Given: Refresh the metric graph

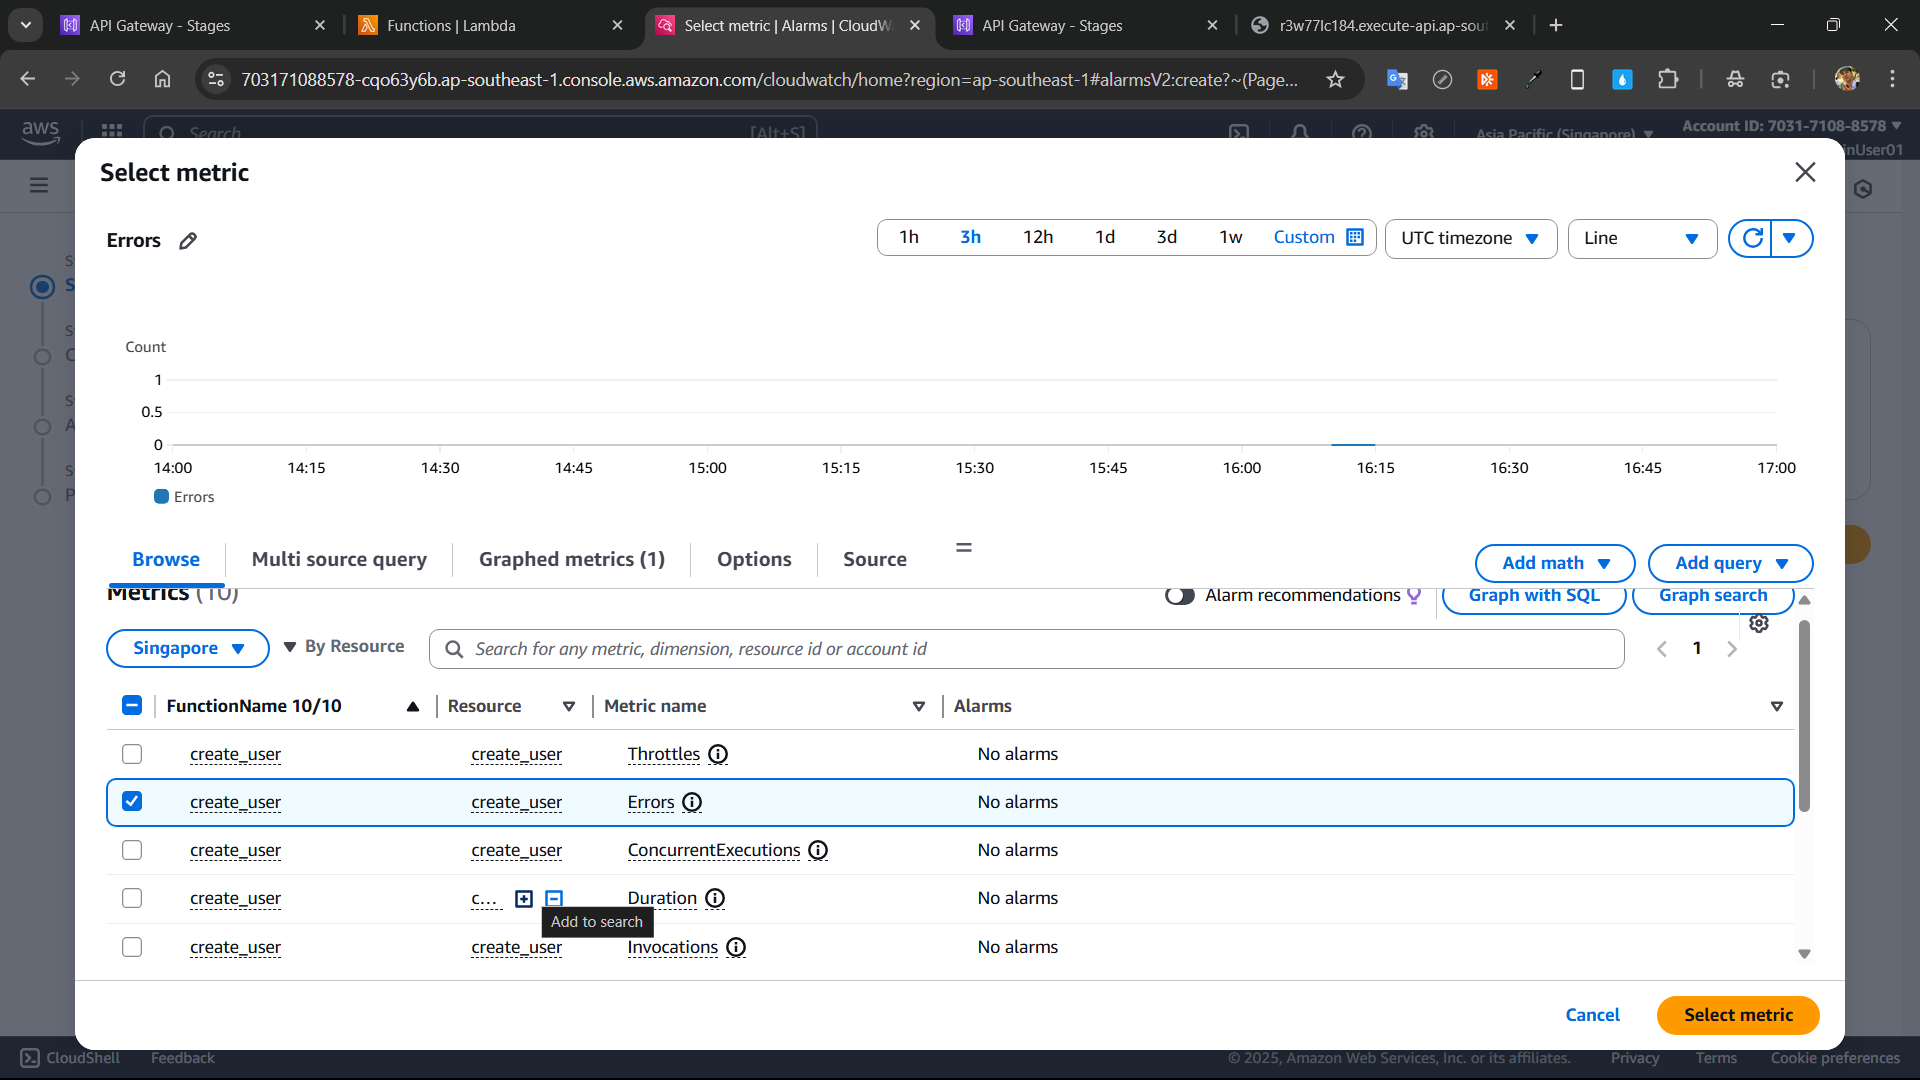Looking at the screenshot, I should pyautogui.click(x=1752, y=238).
